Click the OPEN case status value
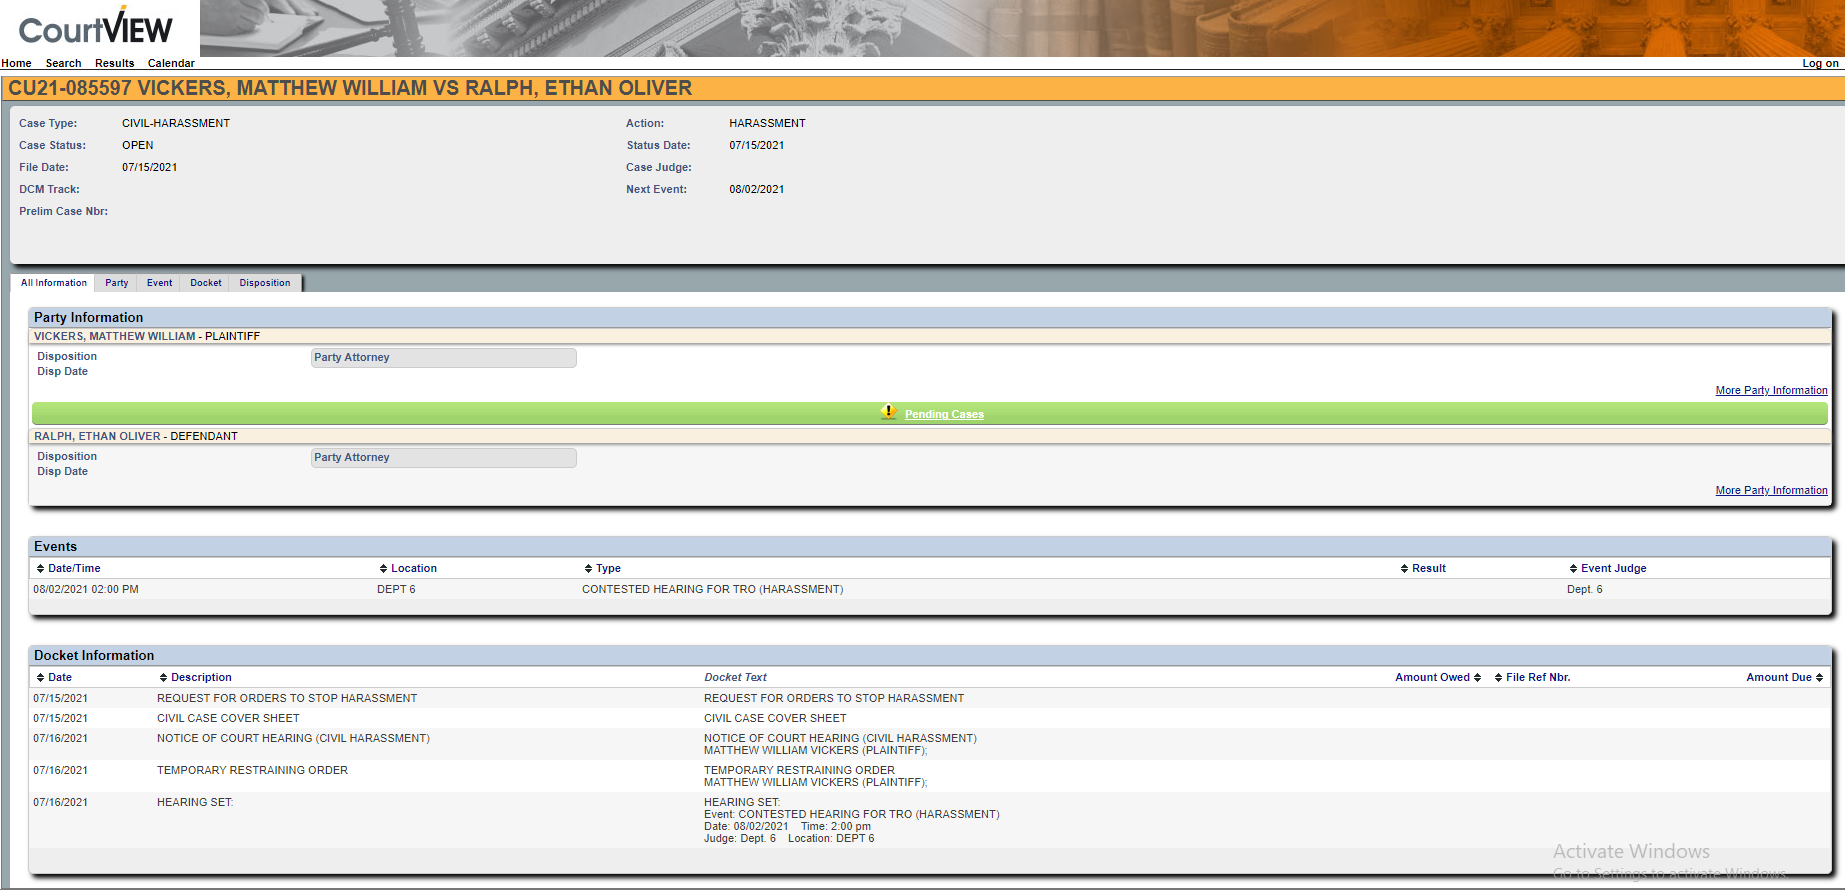This screenshot has width=1845, height=890. (x=138, y=146)
